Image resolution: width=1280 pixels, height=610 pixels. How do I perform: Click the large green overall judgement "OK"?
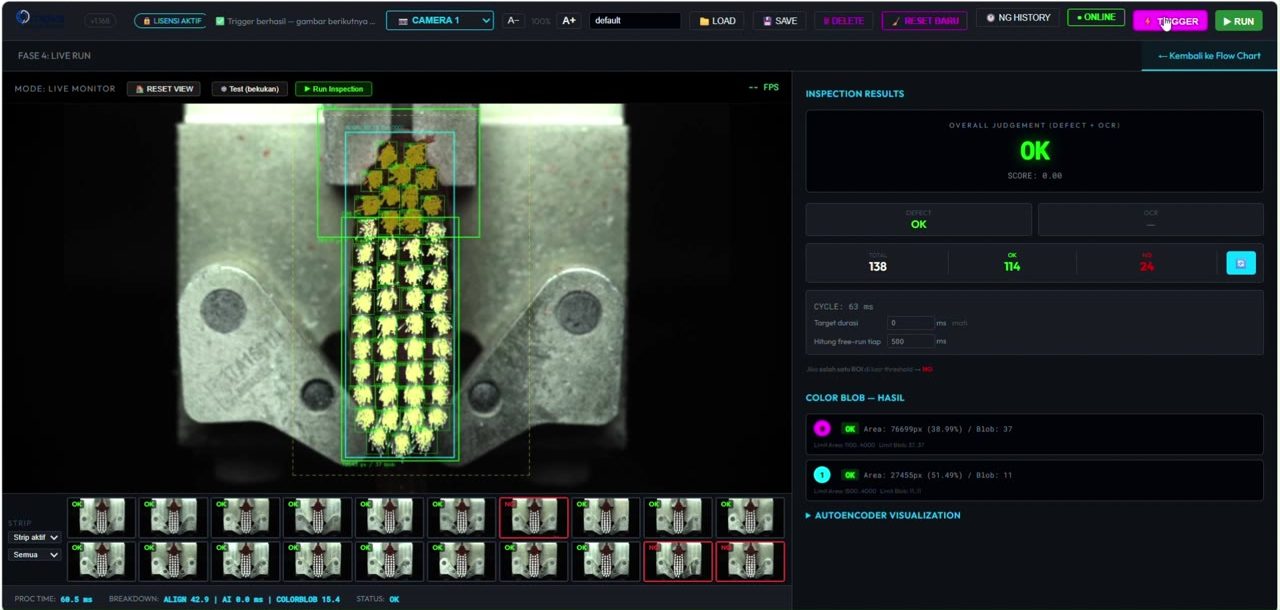coord(1035,151)
